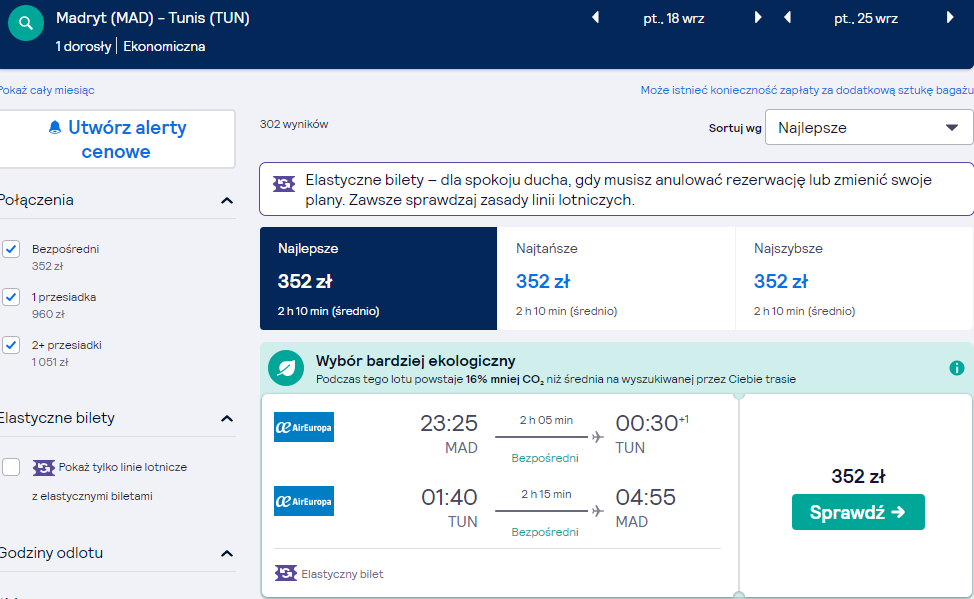Uncheck the 2+ przesiadki checkbox
Screen dimensions: 974x599
[11, 344]
